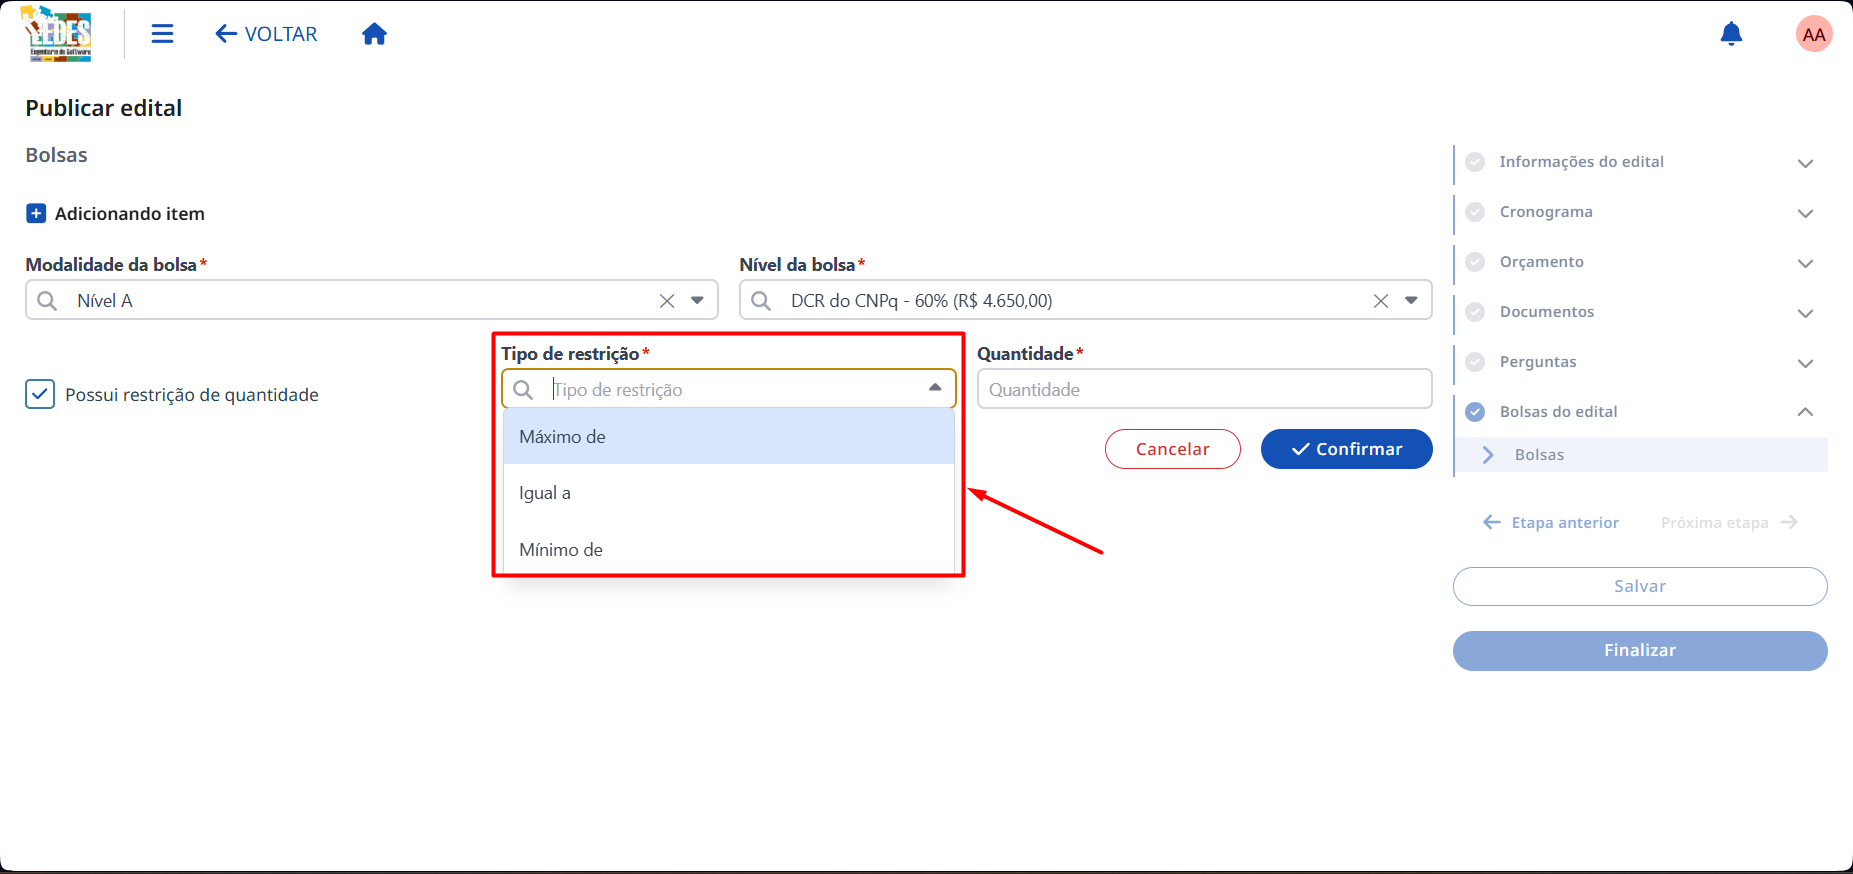The image size is (1853, 874).
Task: Open the hamburger menu icon
Action: click(162, 34)
